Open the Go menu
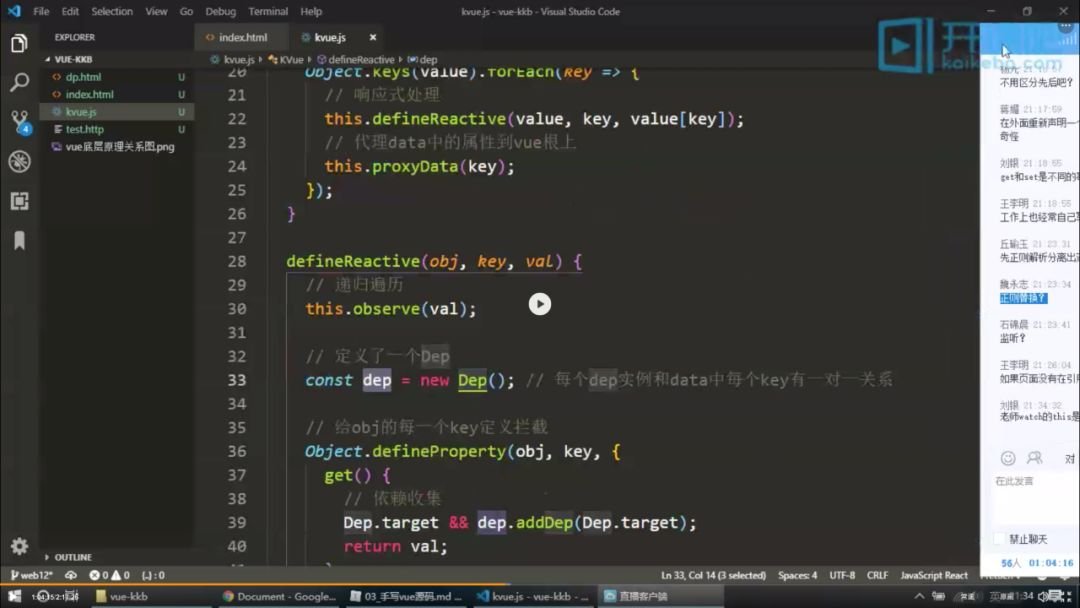This screenshot has height=608, width=1080. click(186, 11)
